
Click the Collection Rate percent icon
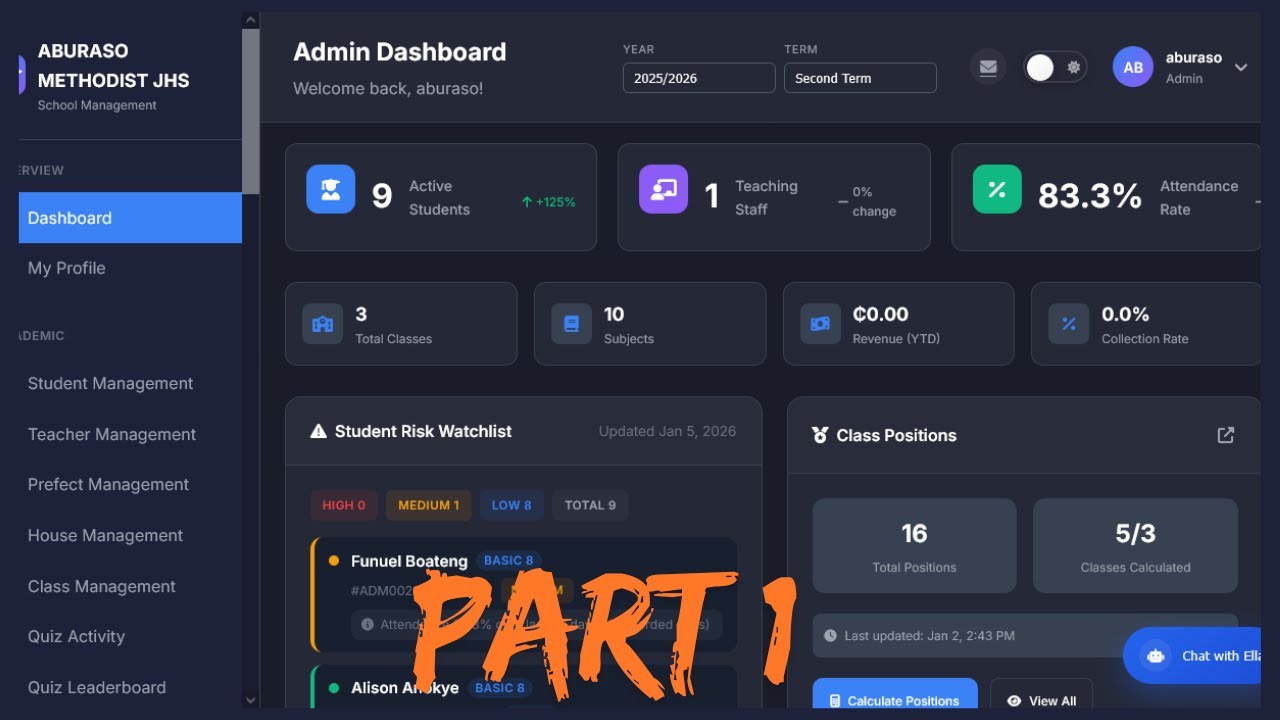[1069, 324]
